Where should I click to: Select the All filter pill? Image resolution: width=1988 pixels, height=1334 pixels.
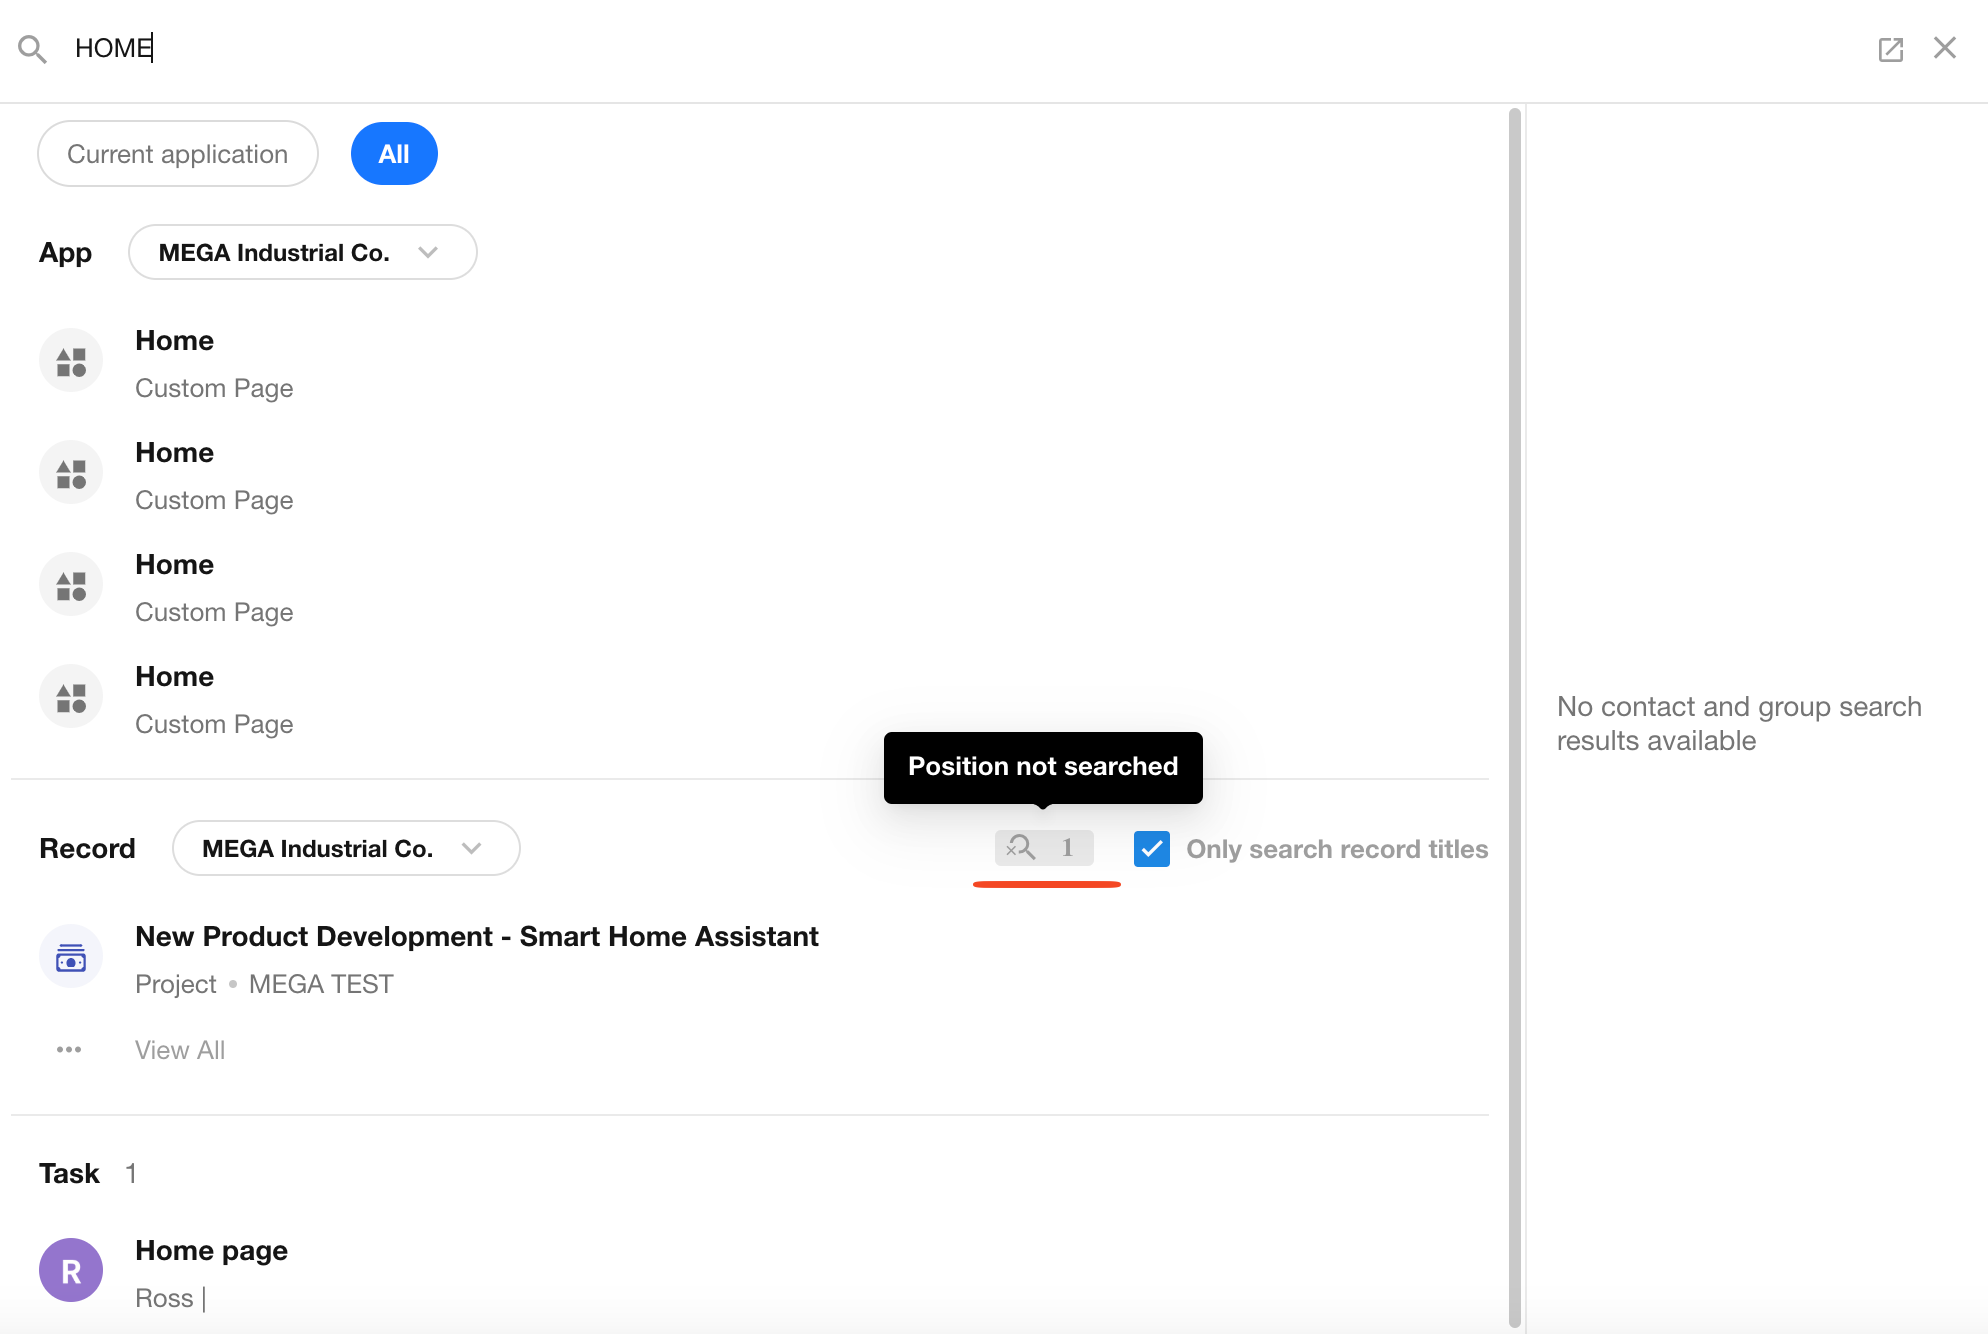[x=394, y=154]
